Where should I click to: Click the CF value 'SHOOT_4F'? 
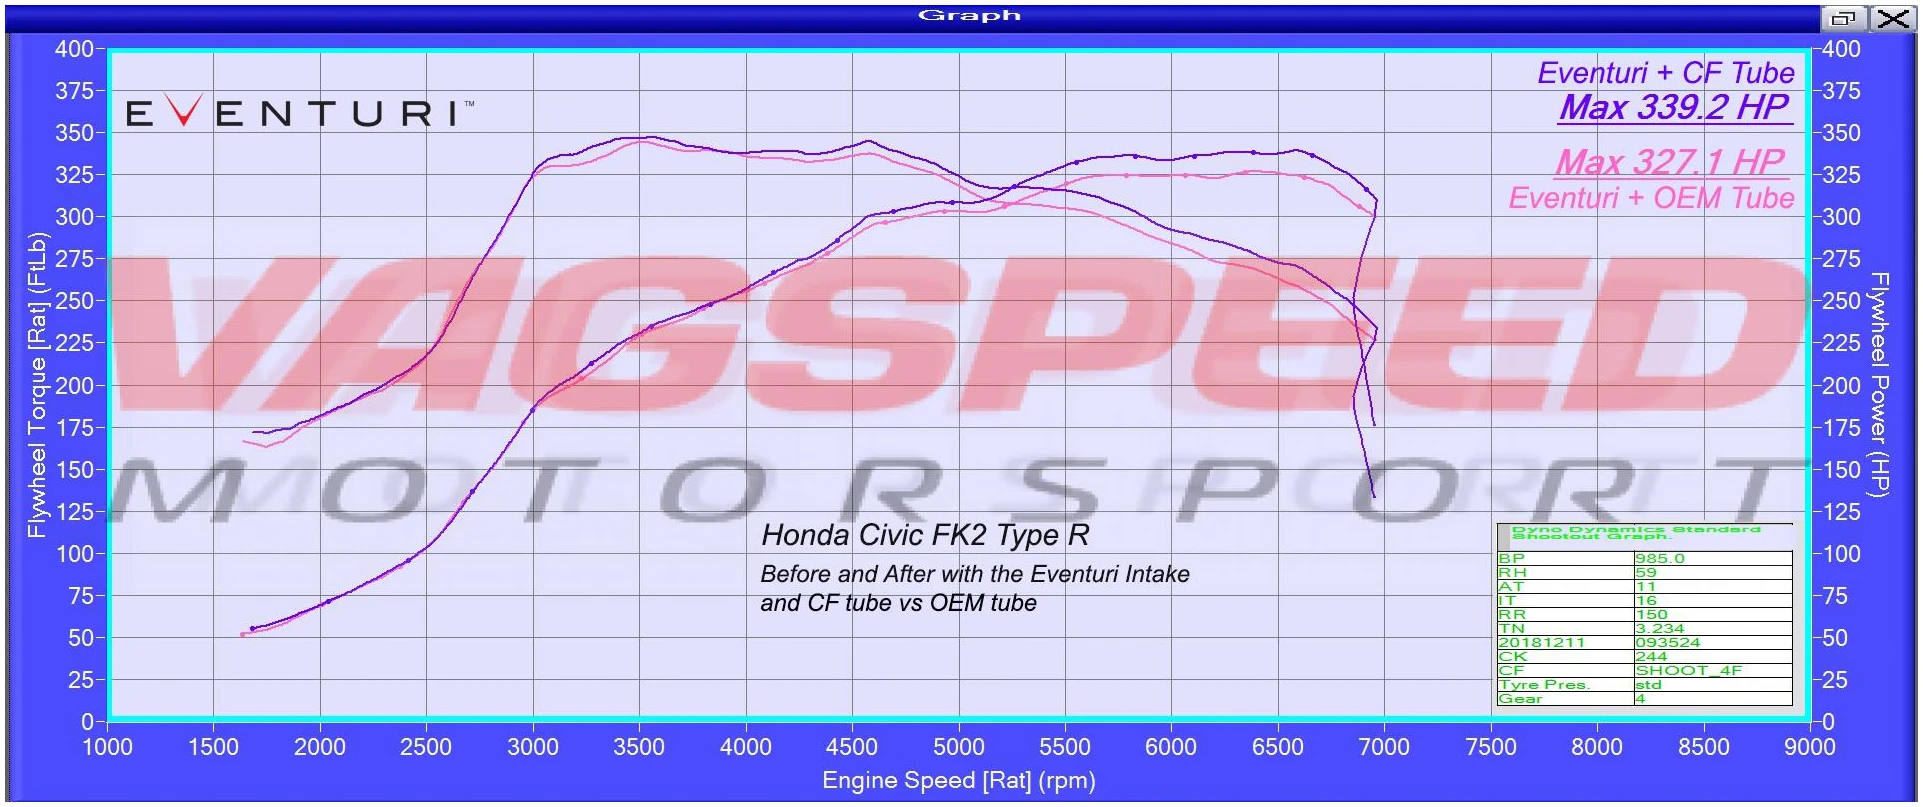pos(1713,671)
